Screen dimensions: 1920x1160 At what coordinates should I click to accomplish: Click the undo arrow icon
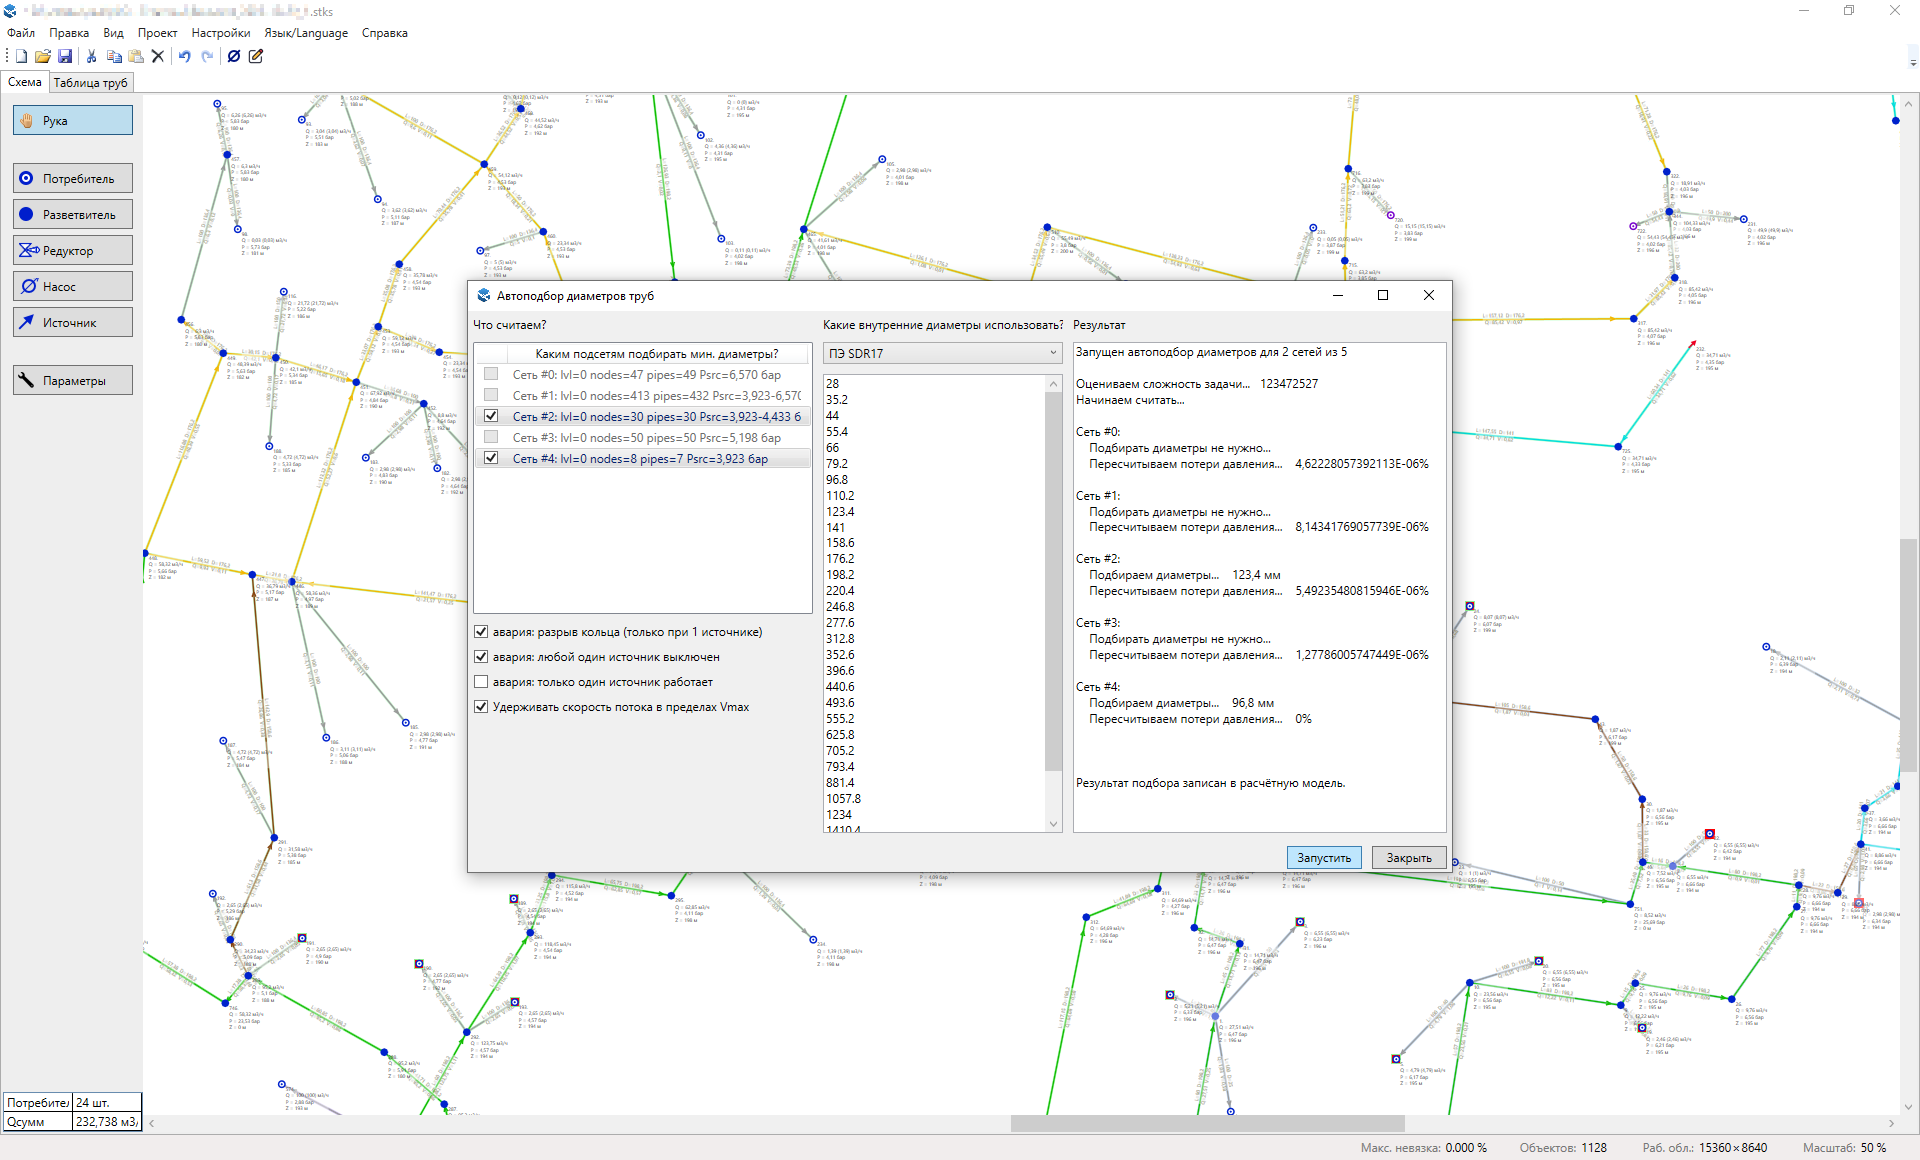click(x=185, y=56)
